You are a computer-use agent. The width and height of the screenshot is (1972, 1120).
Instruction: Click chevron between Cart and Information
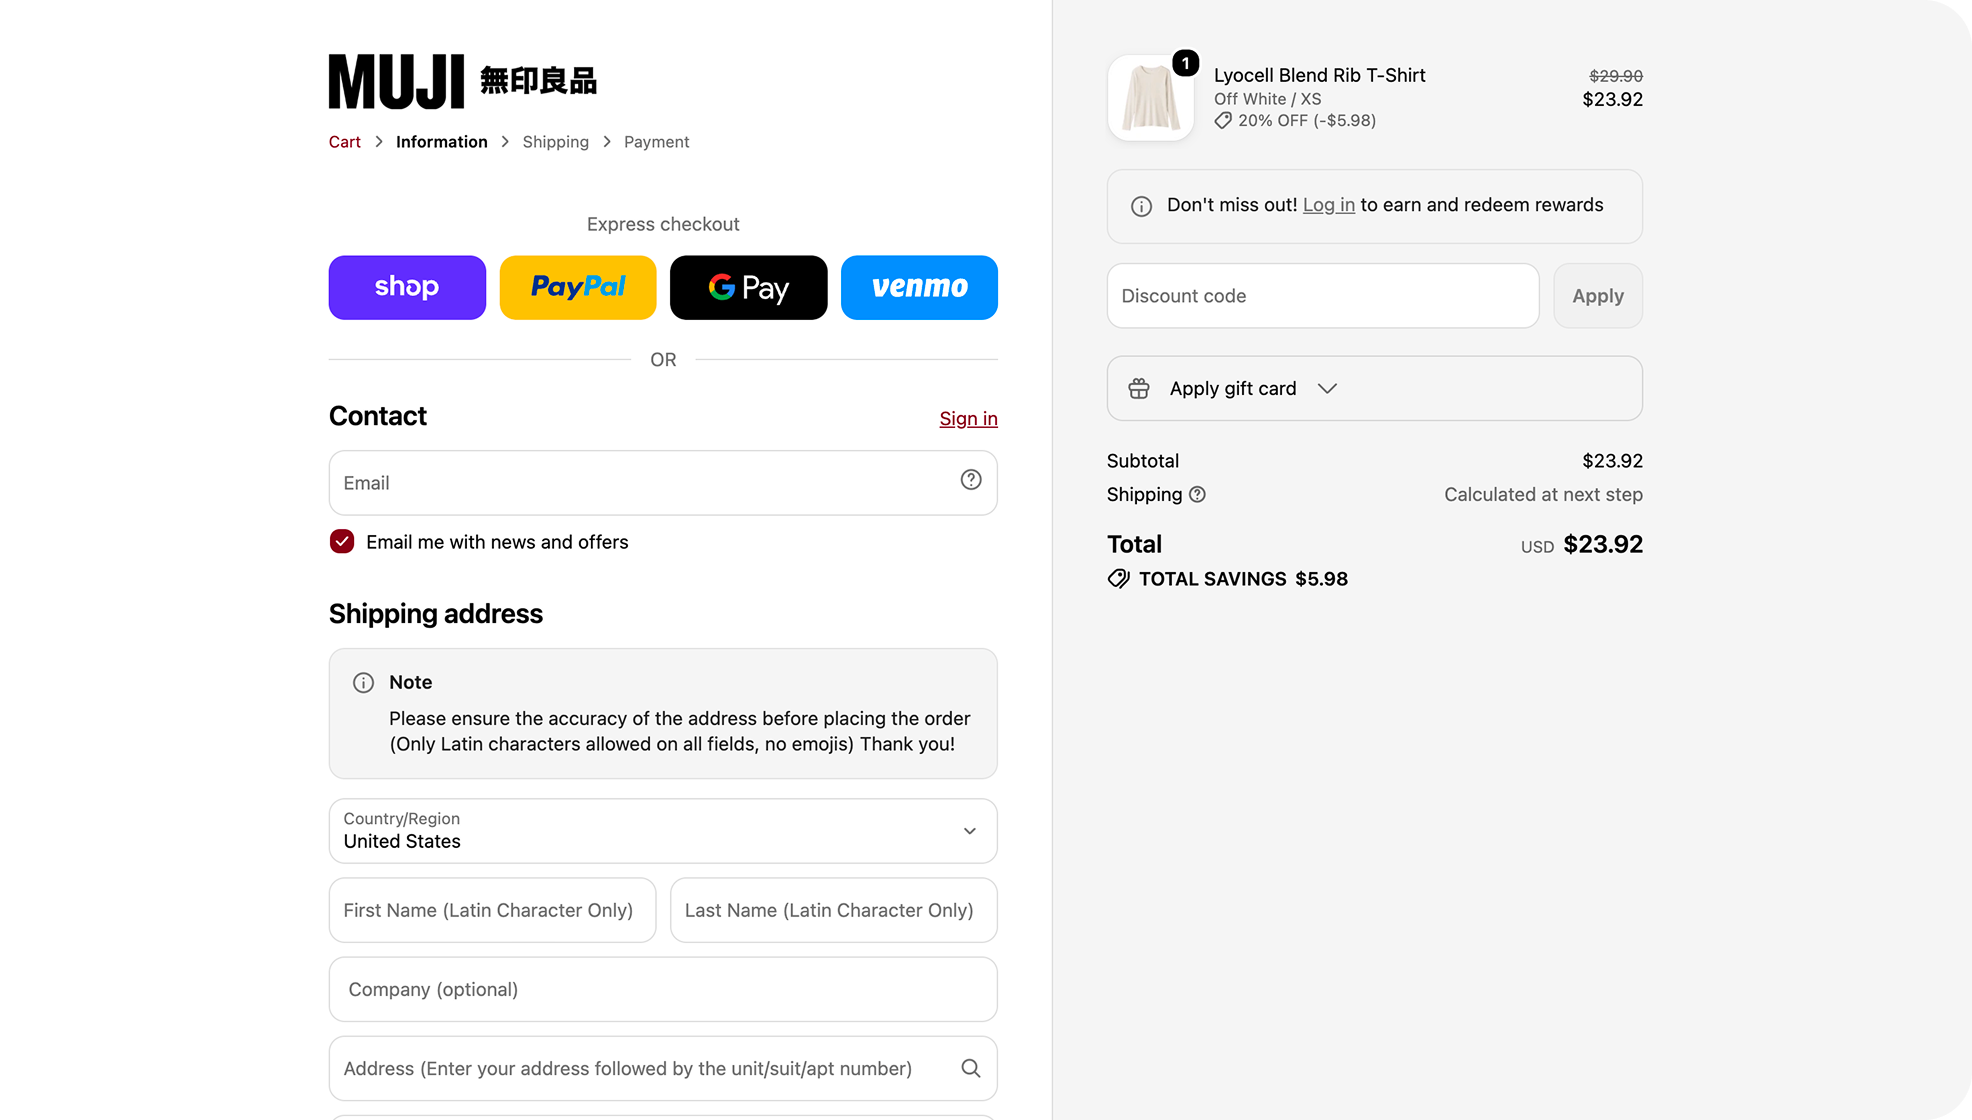click(x=379, y=142)
